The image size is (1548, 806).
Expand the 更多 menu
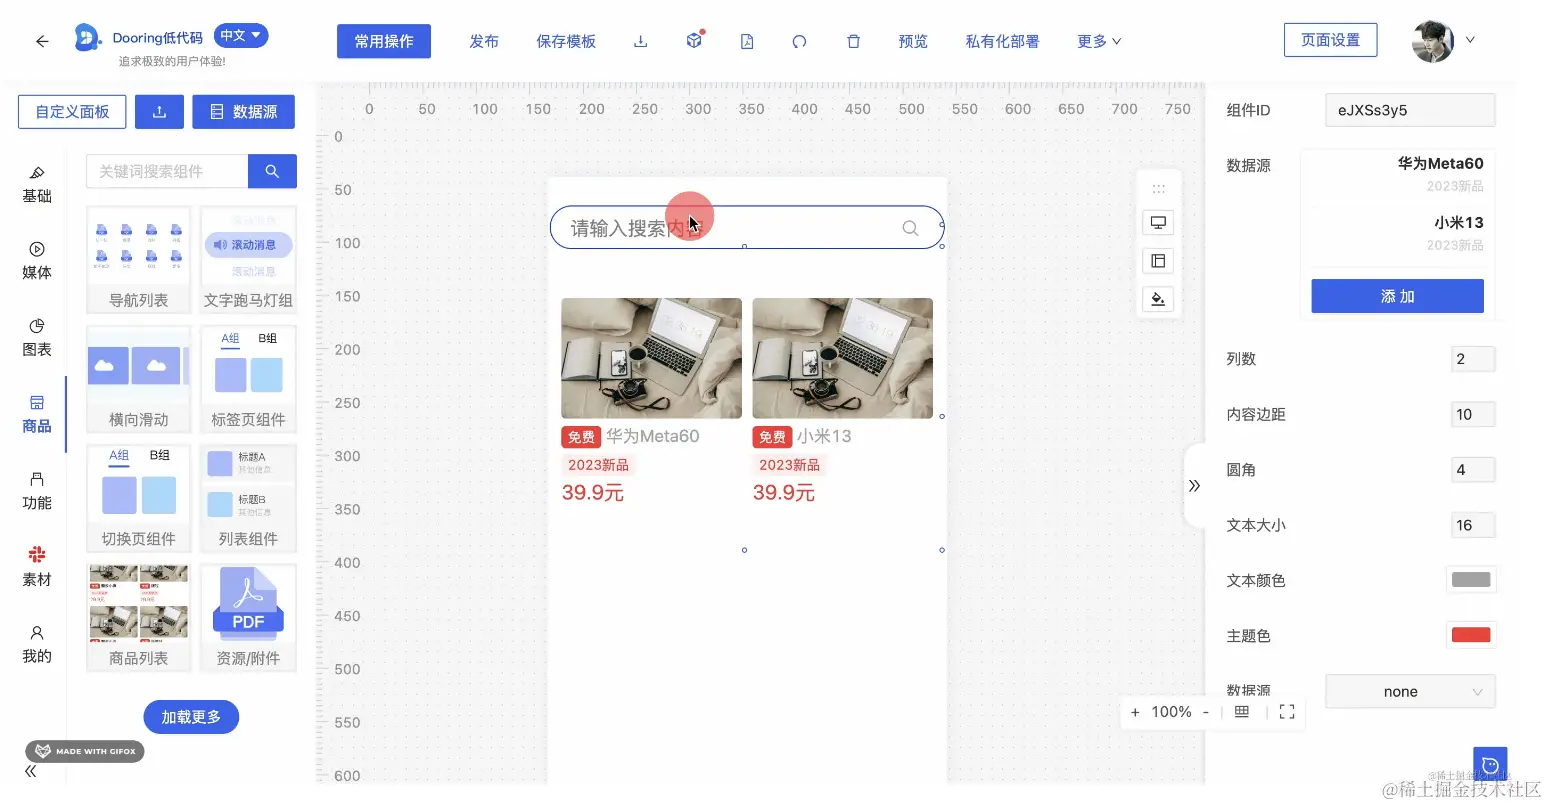point(1099,41)
